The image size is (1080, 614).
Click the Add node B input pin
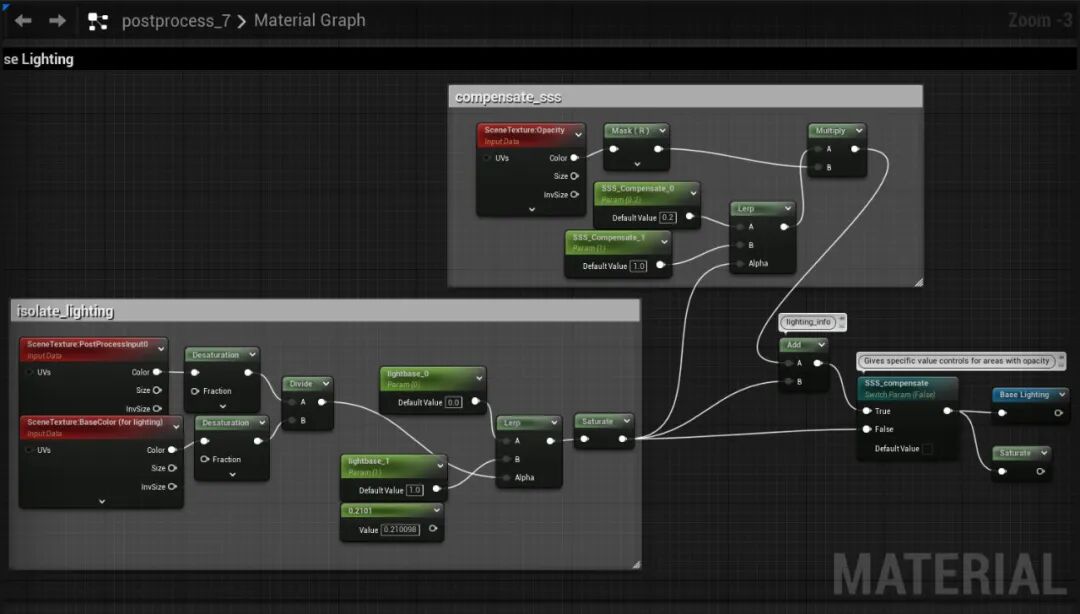788,381
